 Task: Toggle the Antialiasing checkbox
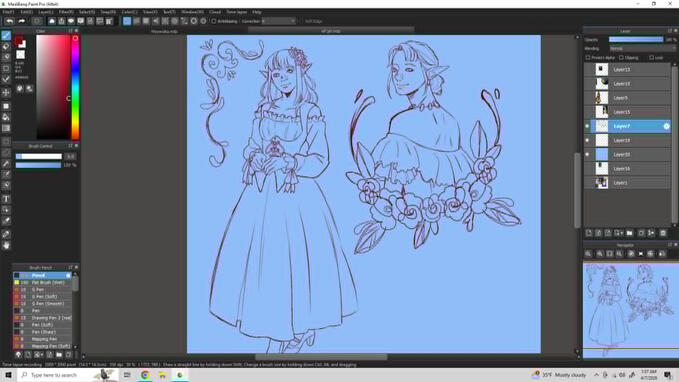[x=213, y=21]
